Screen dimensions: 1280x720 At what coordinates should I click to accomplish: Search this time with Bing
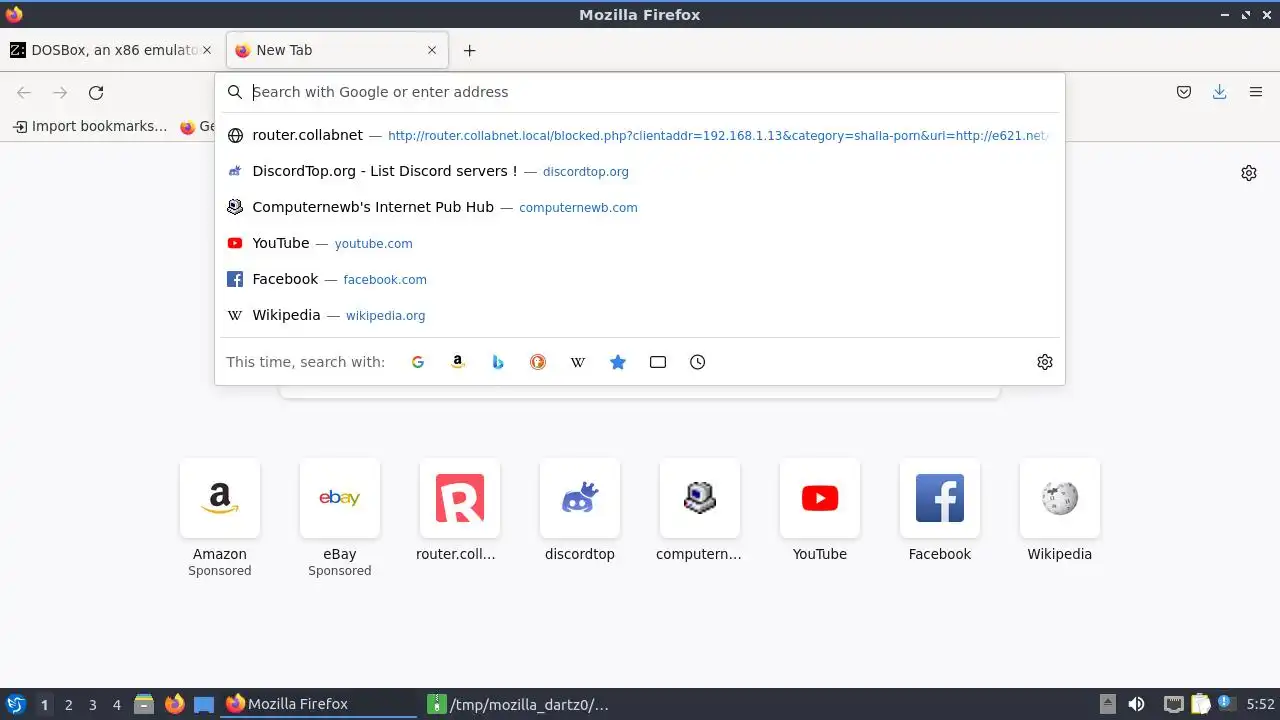point(498,362)
